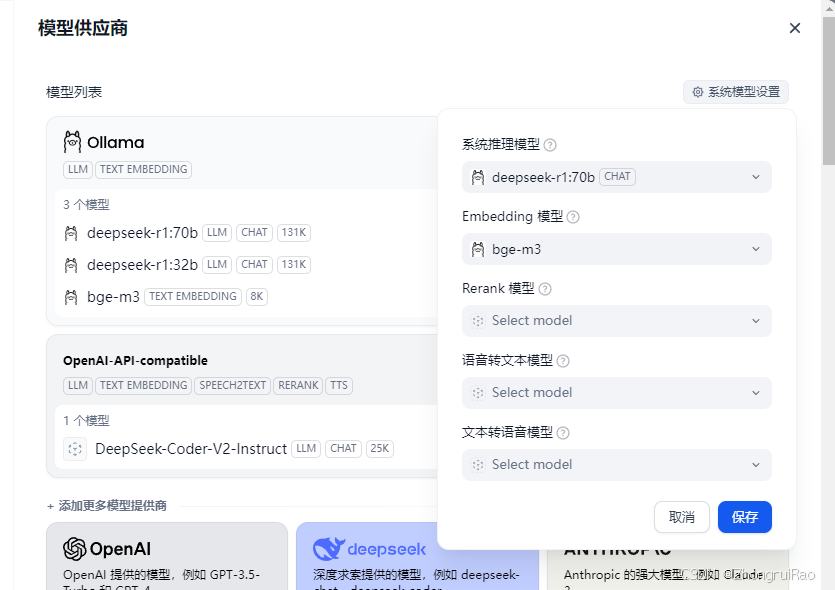Click the DeepSeek-Coder-V2-Instruct model name
The width and height of the screenshot is (835, 590).
[191, 449]
